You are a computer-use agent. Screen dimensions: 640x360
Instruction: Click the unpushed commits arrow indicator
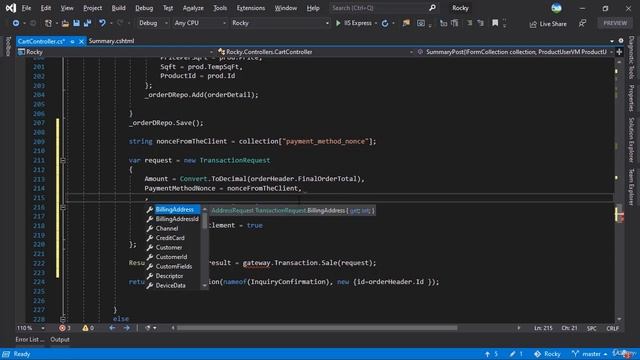click(491, 354)
